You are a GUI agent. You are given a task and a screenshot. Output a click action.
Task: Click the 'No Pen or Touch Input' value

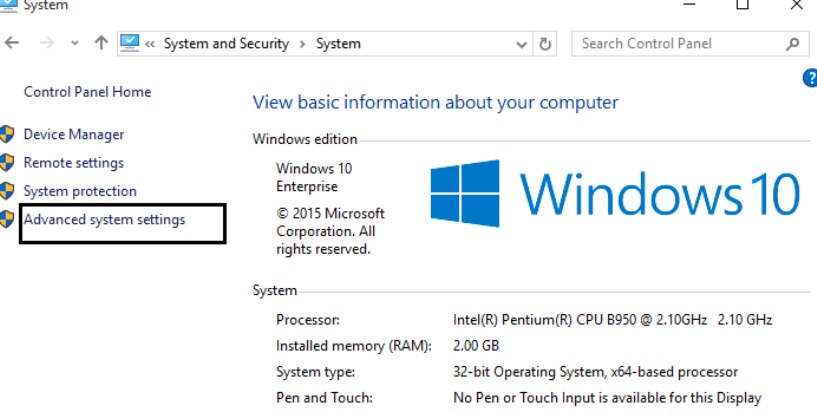point(608,398)
